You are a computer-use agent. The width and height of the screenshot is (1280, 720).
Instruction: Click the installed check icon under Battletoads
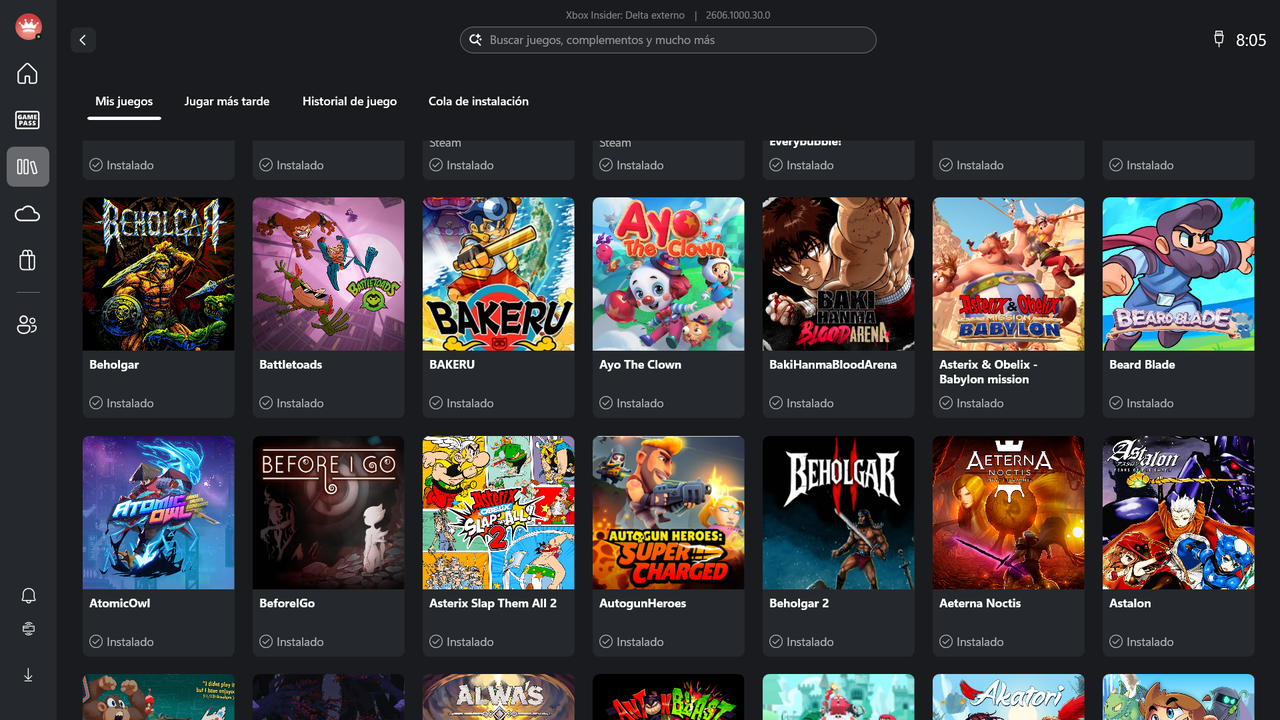pos(266,403)
